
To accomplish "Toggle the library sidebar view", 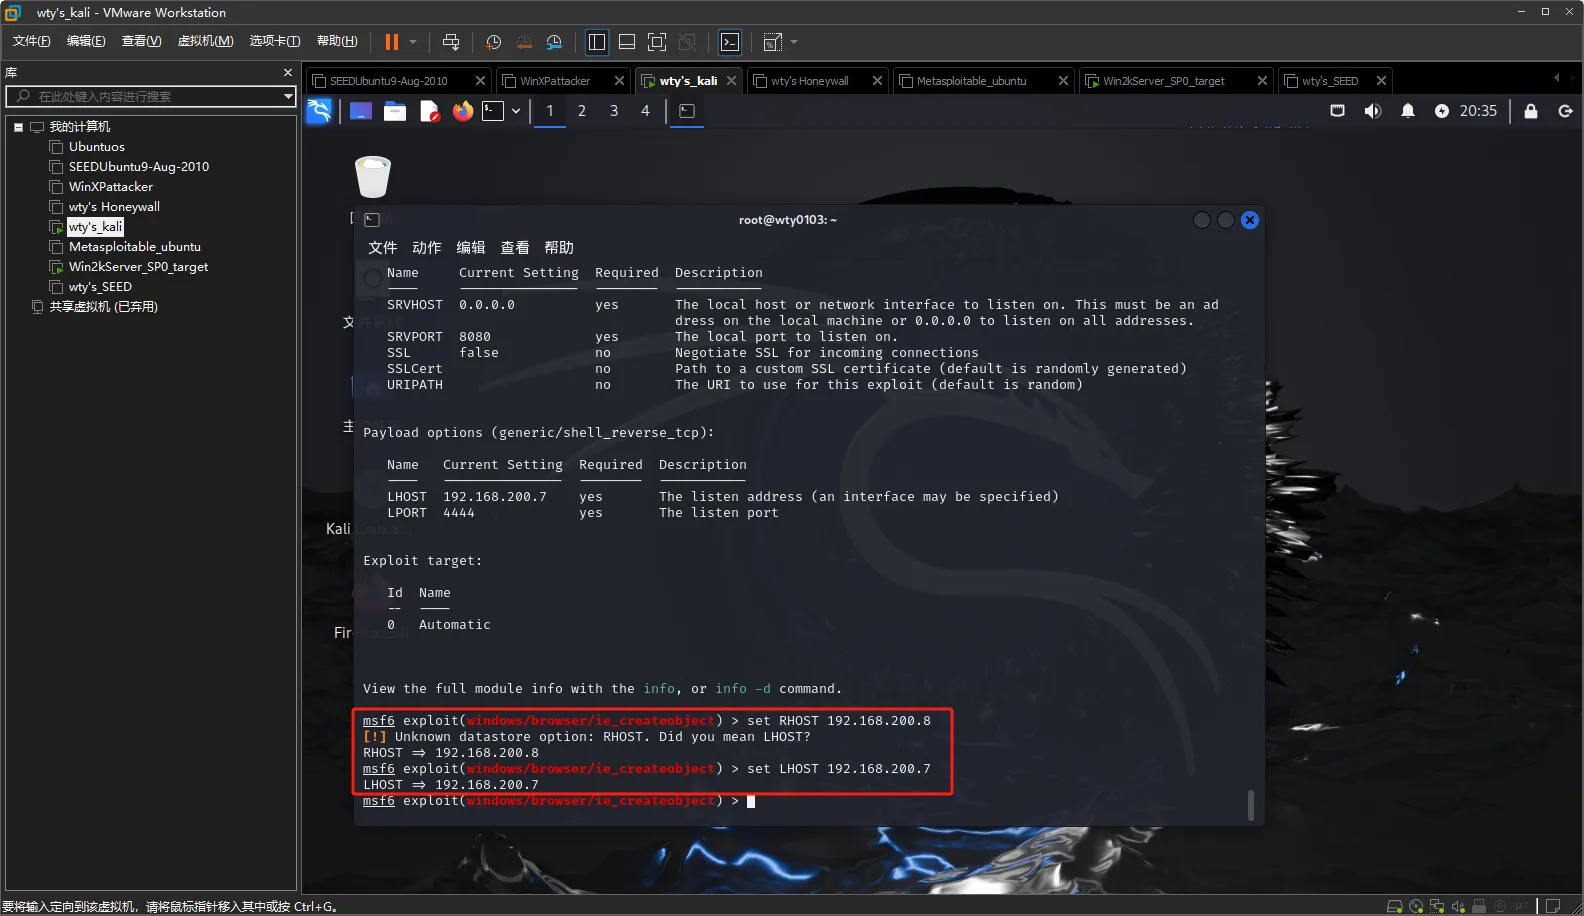I will point(597,42).
